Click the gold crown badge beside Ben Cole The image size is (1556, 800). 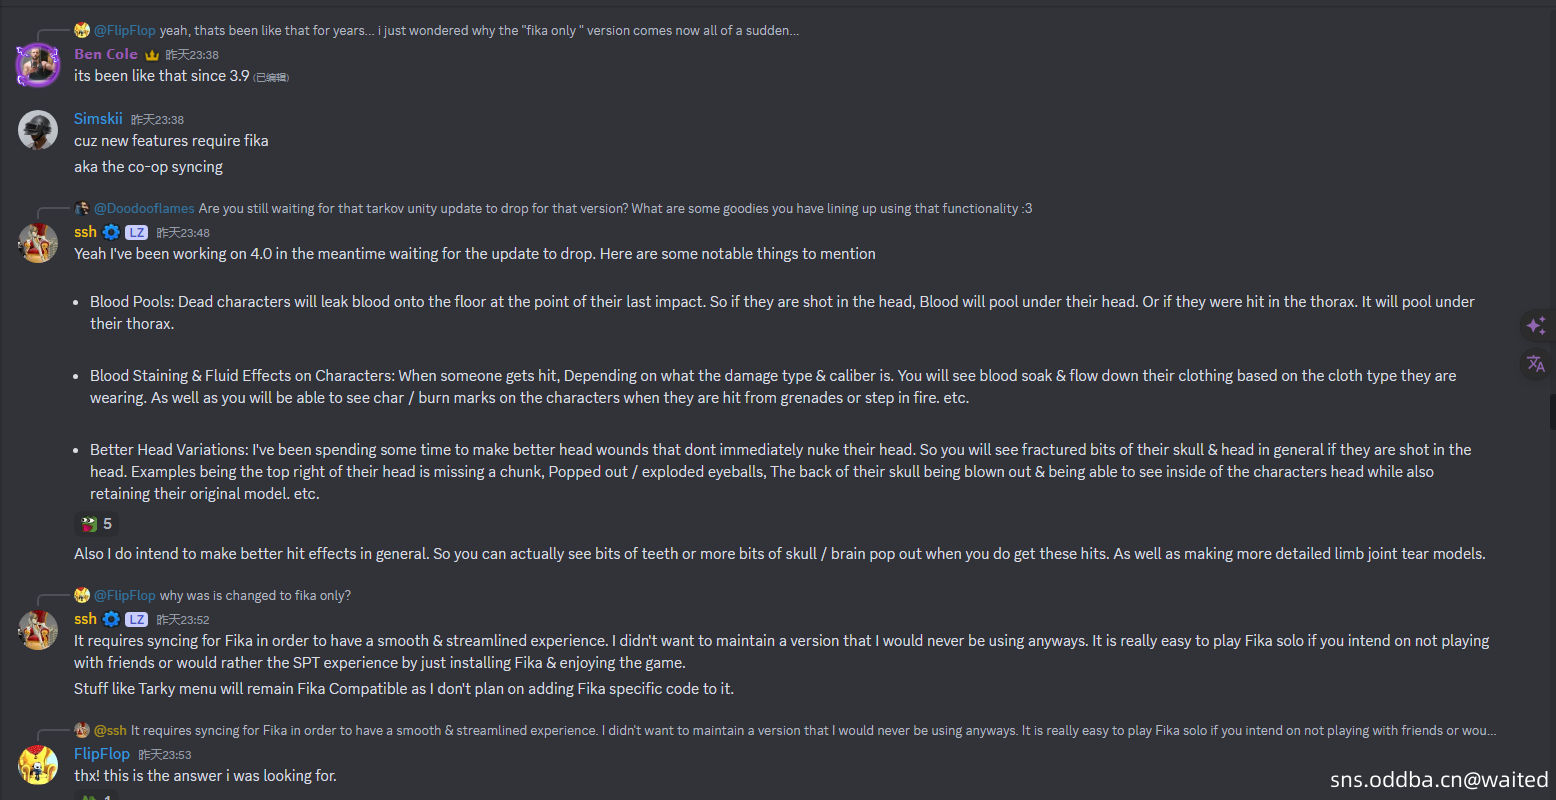[x=152, y=55]
